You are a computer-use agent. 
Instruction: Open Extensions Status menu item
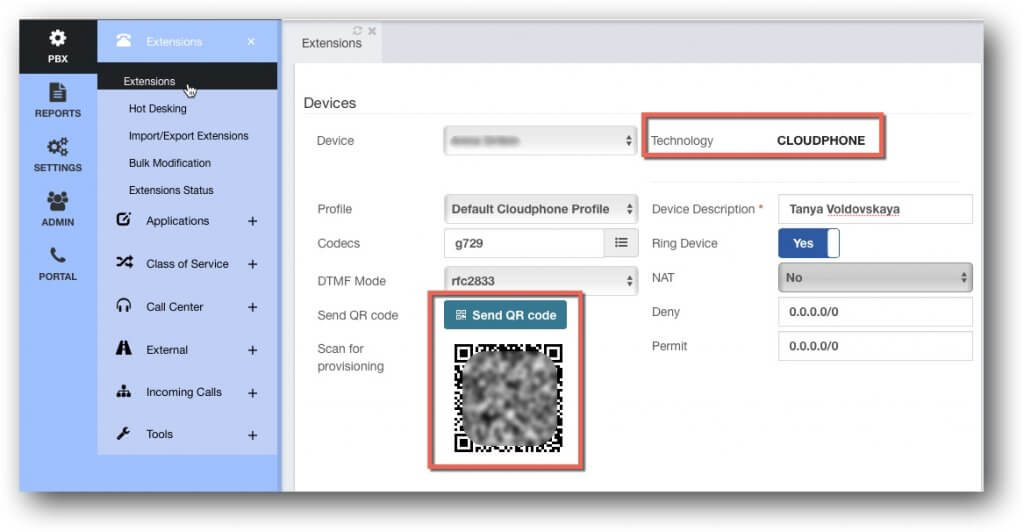(171, 190)
